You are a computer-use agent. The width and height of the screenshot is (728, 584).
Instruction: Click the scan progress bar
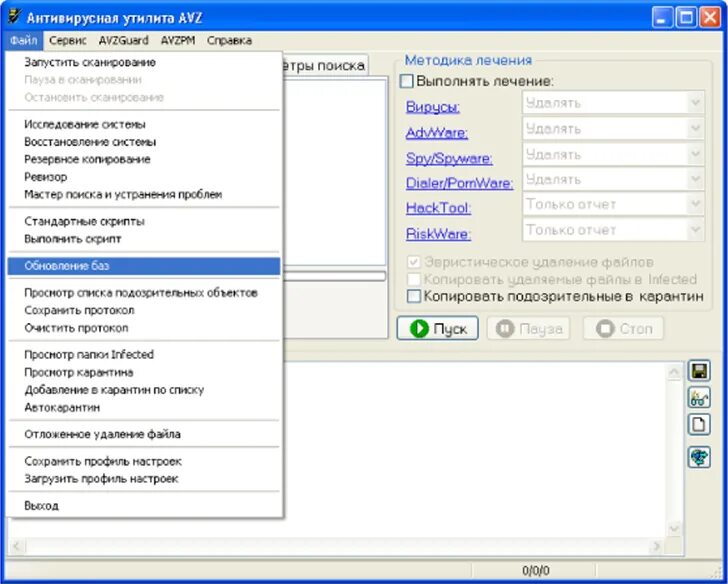click(335, 276)
